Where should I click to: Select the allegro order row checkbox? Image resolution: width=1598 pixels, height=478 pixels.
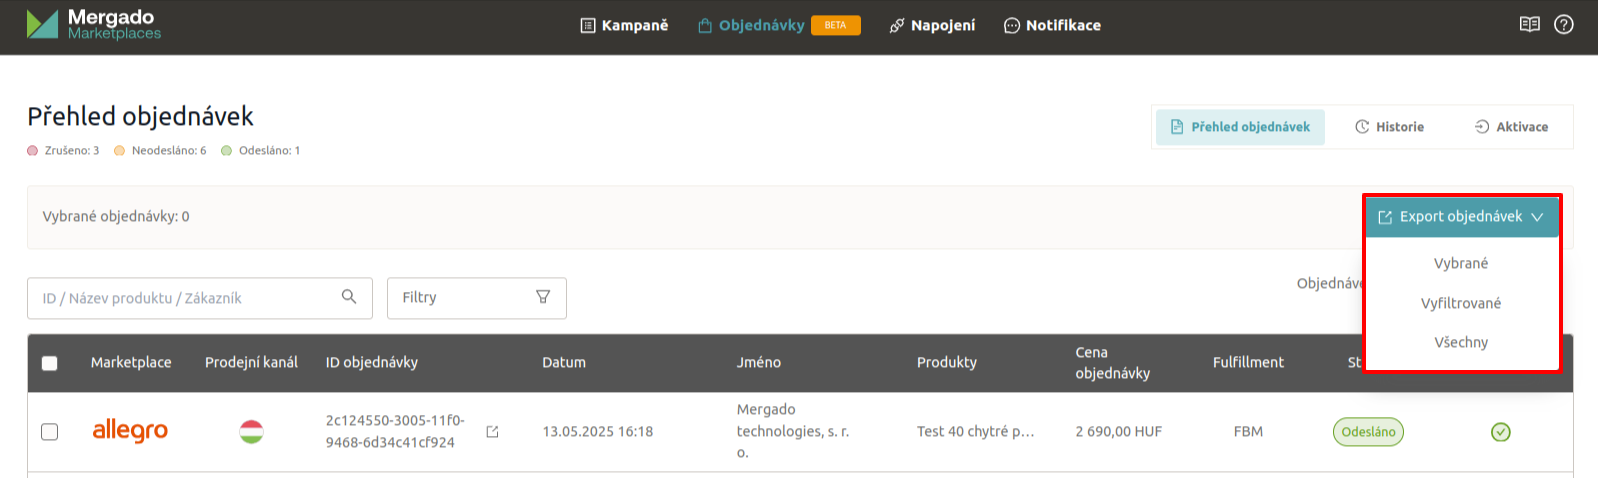(x=49, y=432)
